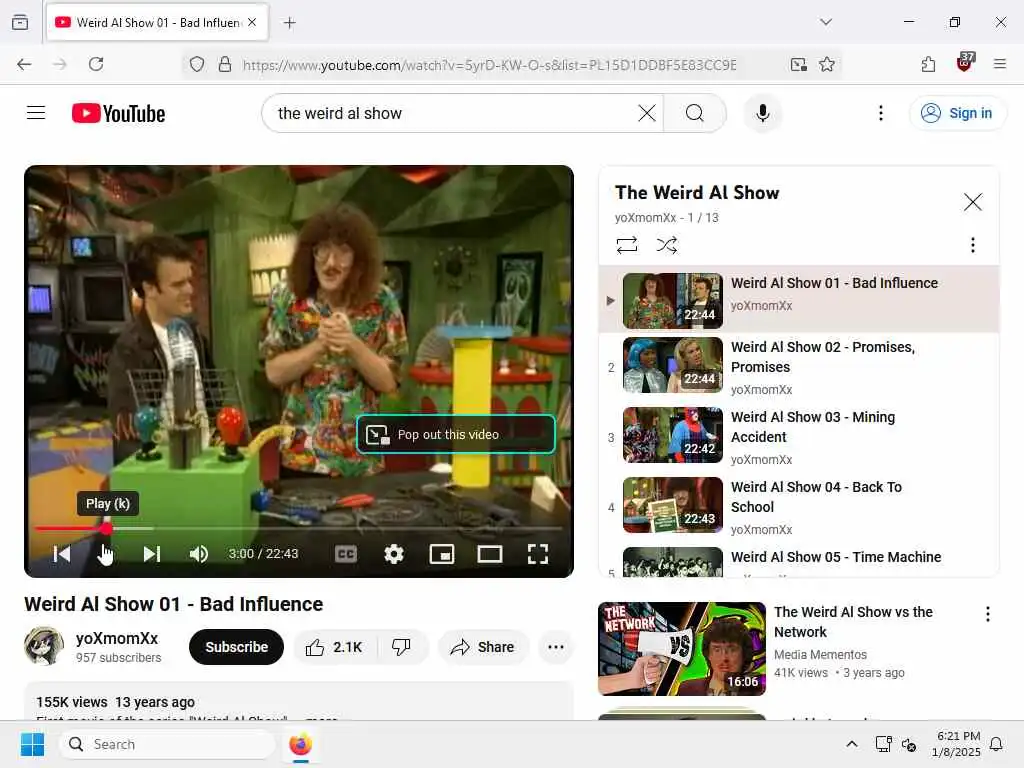1024x768 pixels.
Task: Open The Weird Al Show vs the Network
Action: tap(853, 622)
